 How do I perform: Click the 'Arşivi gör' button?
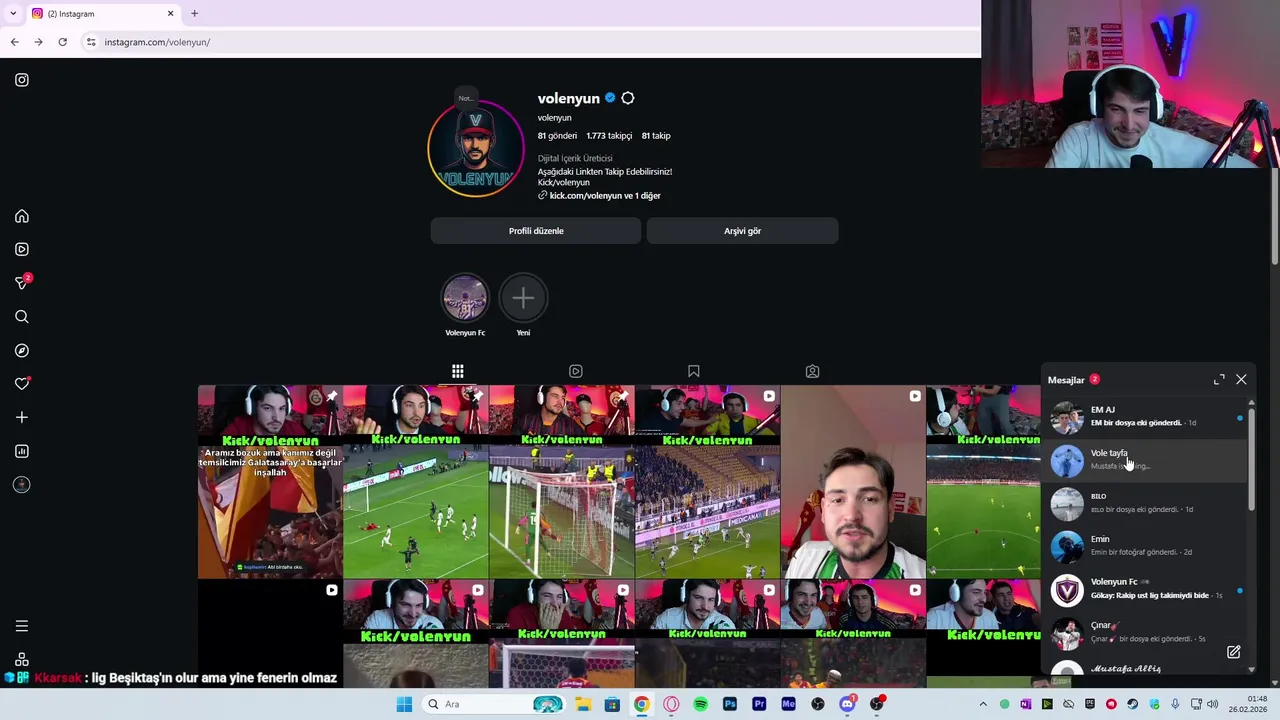[x=742, y=231]
